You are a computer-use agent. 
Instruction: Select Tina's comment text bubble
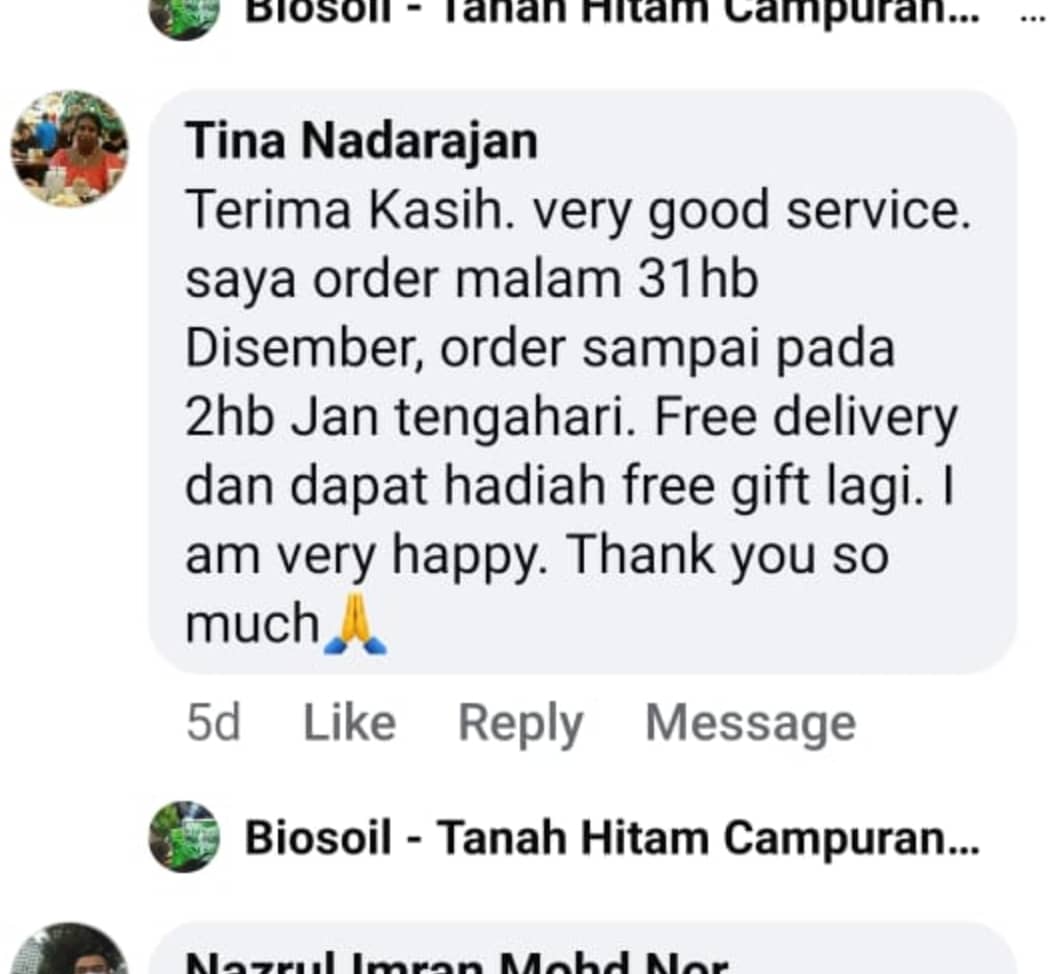[x=582, y=381]
